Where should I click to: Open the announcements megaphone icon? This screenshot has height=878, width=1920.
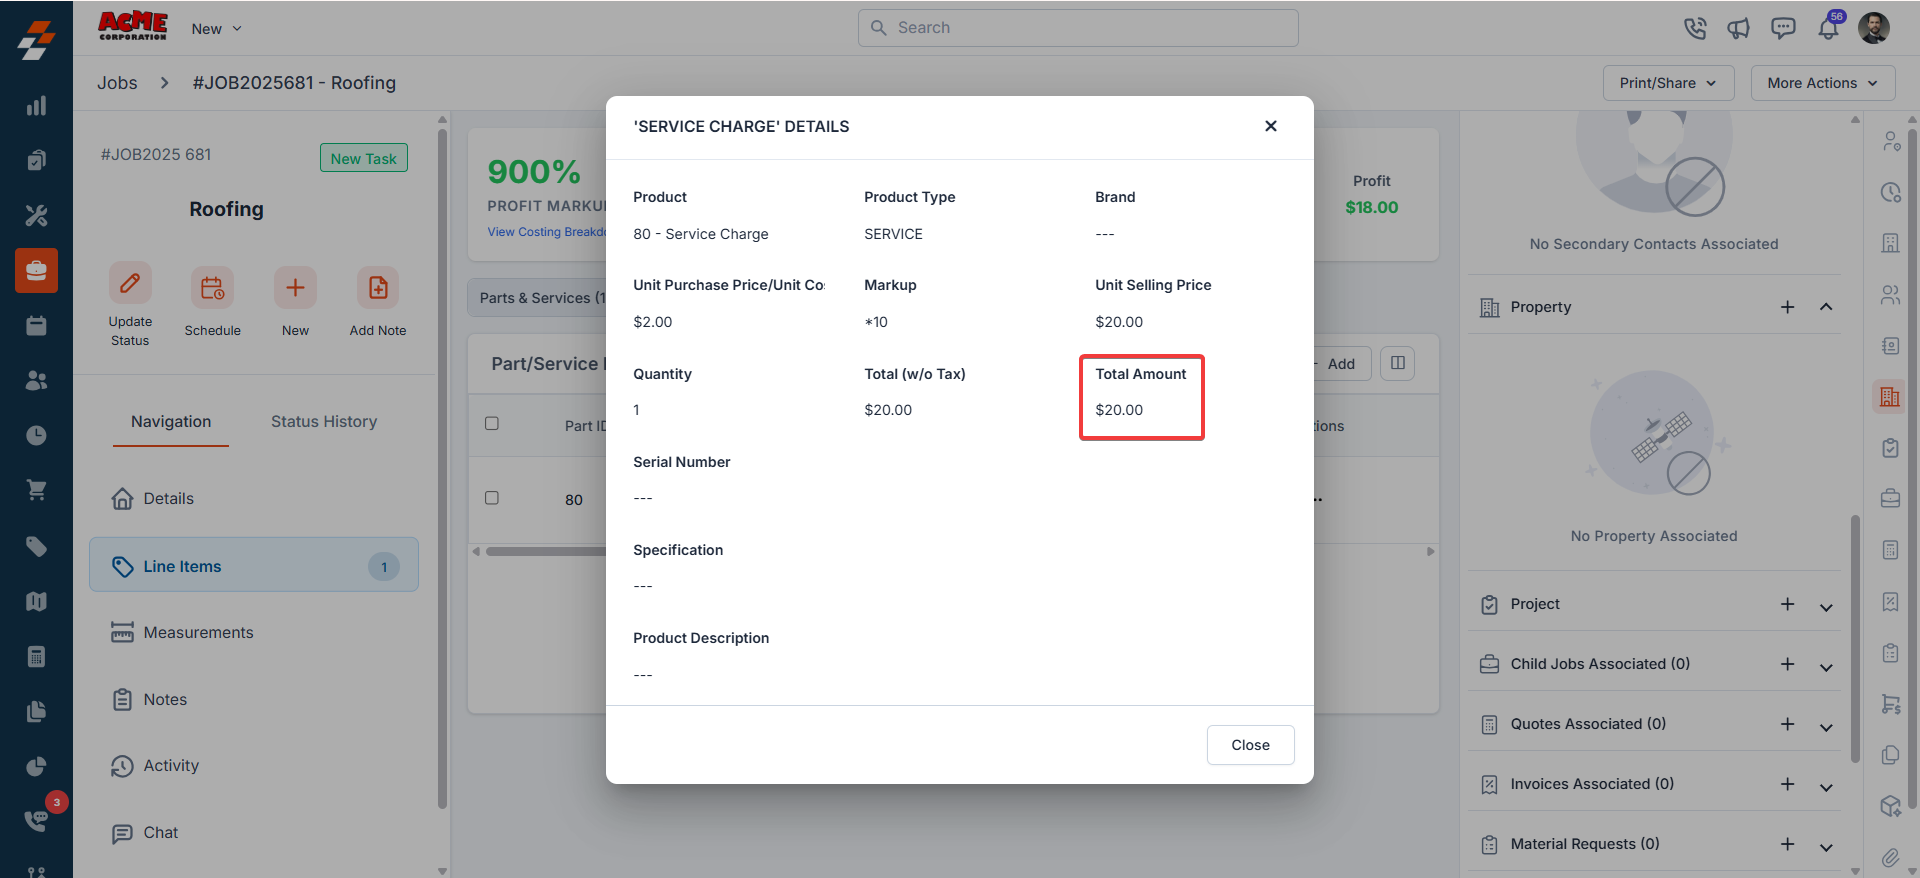[1739, 28]
